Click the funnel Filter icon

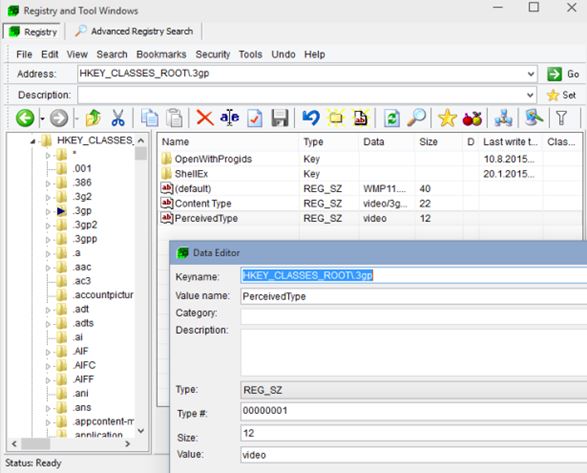coord(561,118)
